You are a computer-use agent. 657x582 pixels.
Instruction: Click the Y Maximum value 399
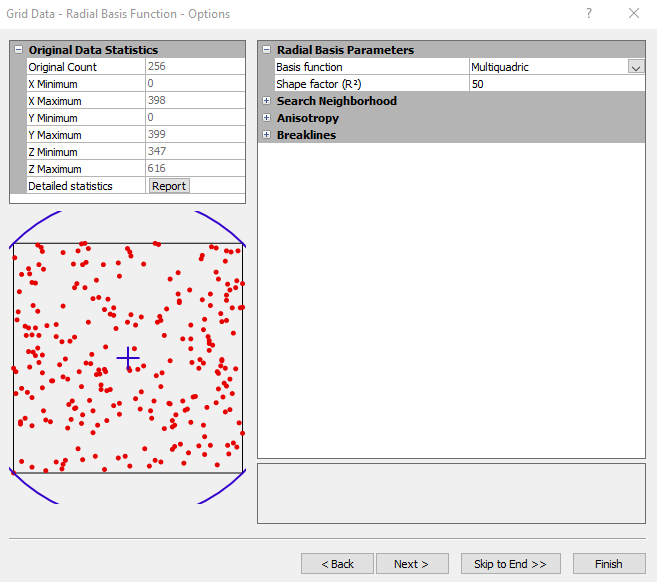[x=157, y=134]
